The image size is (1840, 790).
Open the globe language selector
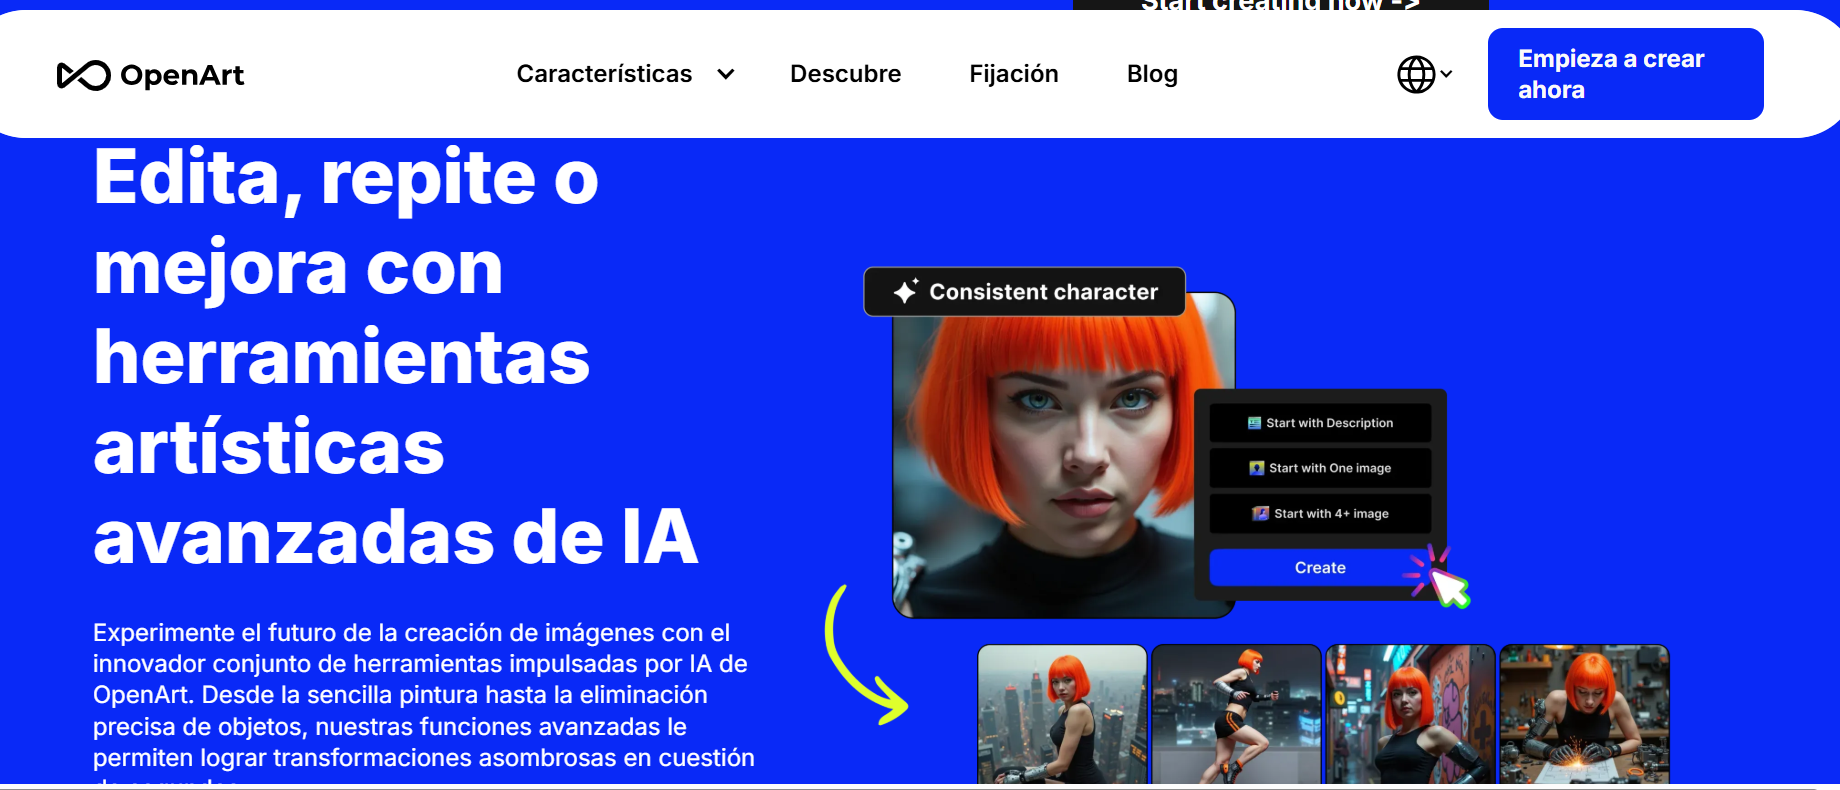point(1416,74)
